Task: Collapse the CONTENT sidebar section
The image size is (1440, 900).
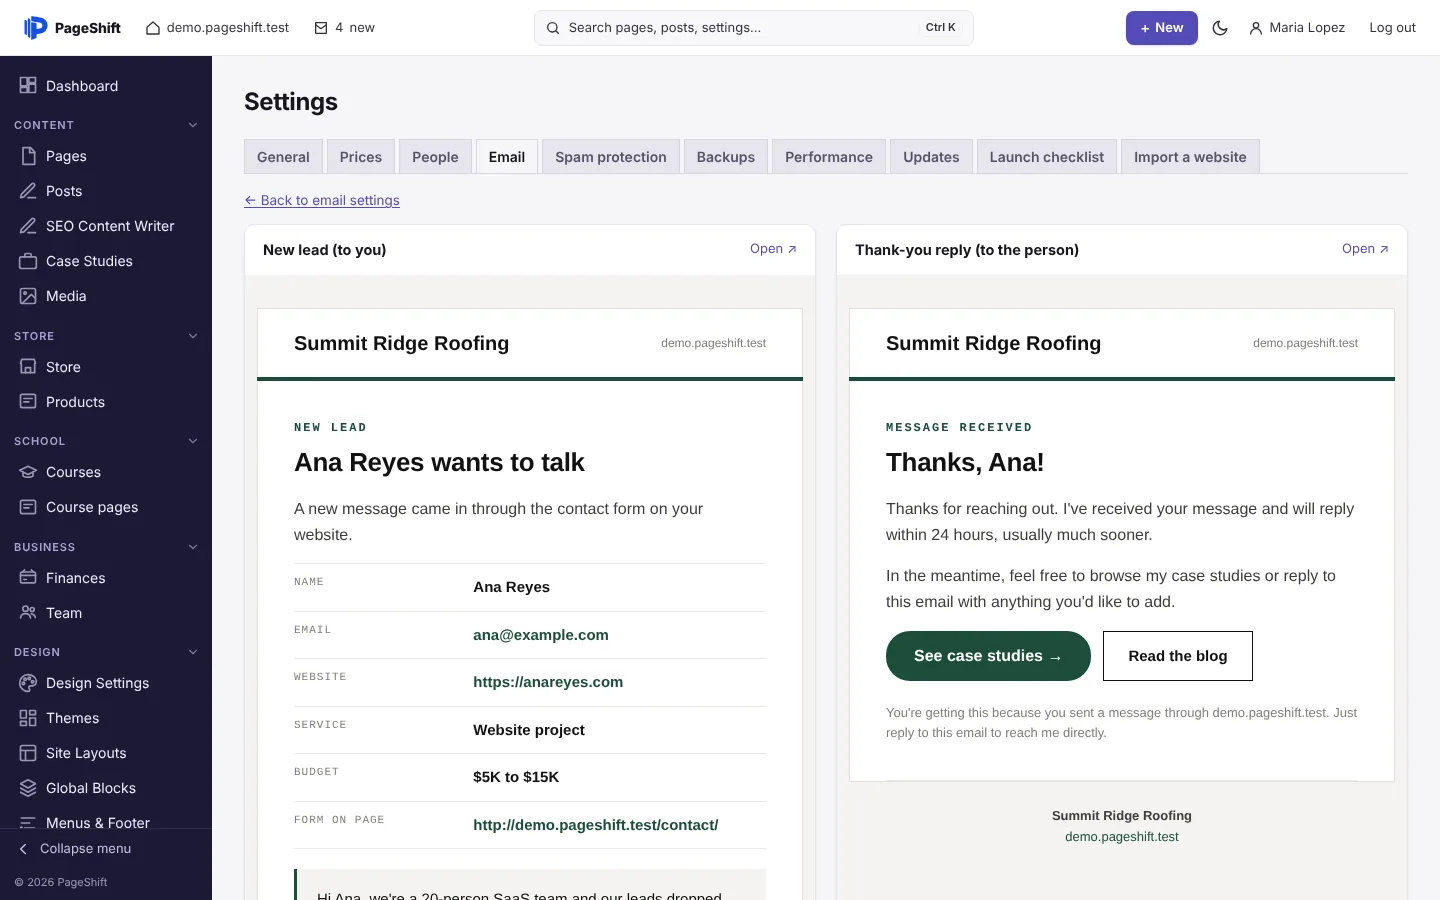Action: [193, 125]
